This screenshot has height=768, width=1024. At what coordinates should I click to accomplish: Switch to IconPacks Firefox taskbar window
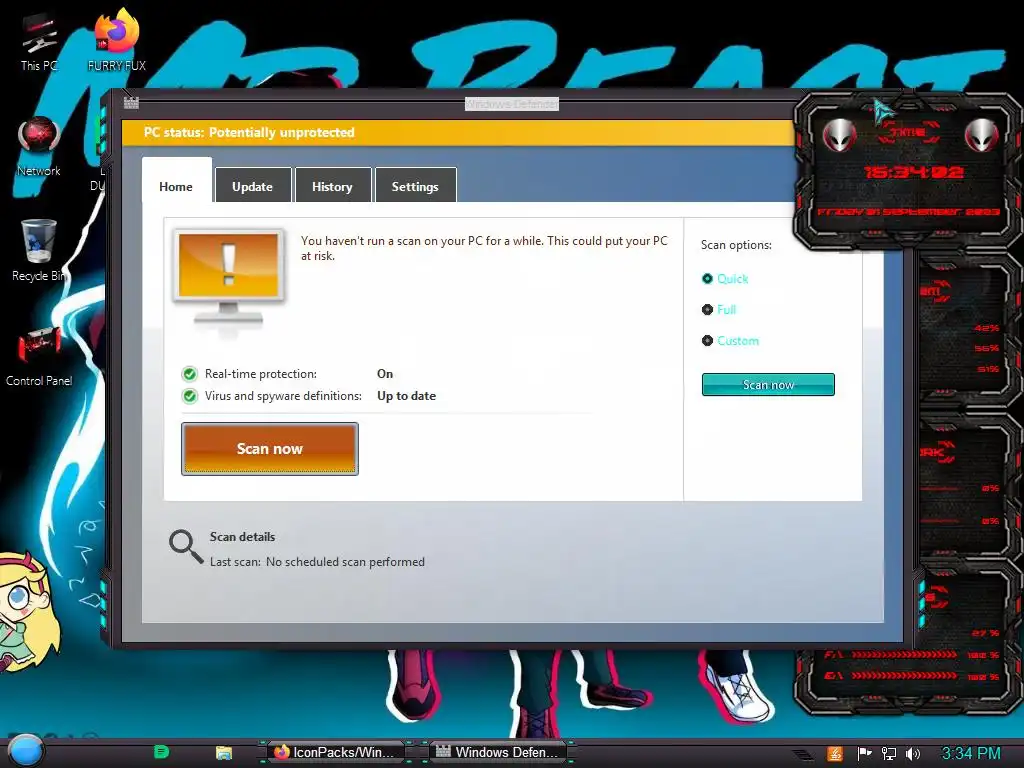tap(335, 752)
